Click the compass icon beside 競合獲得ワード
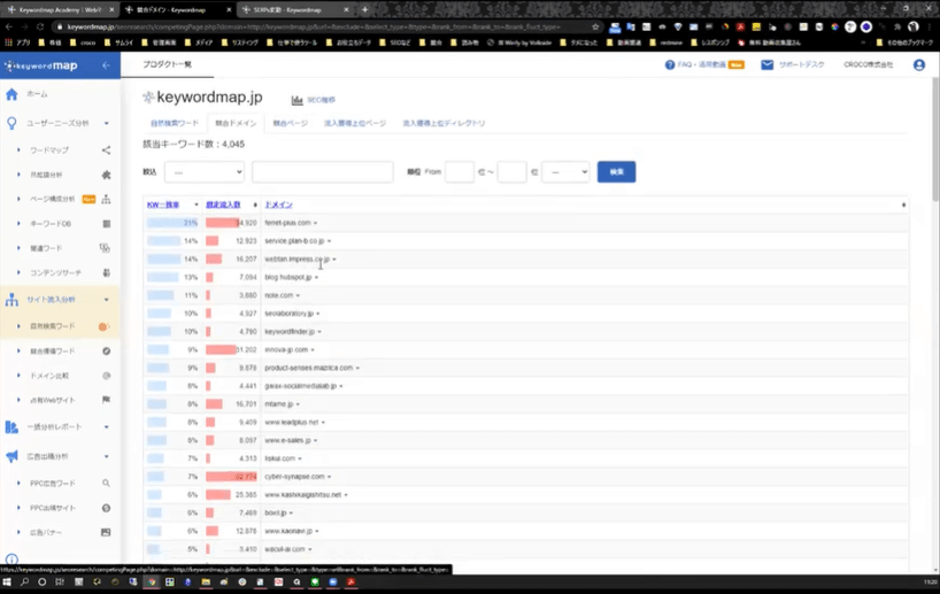Image resolution: width=941 pixels, height=595 pixels. tap(106, 351)
